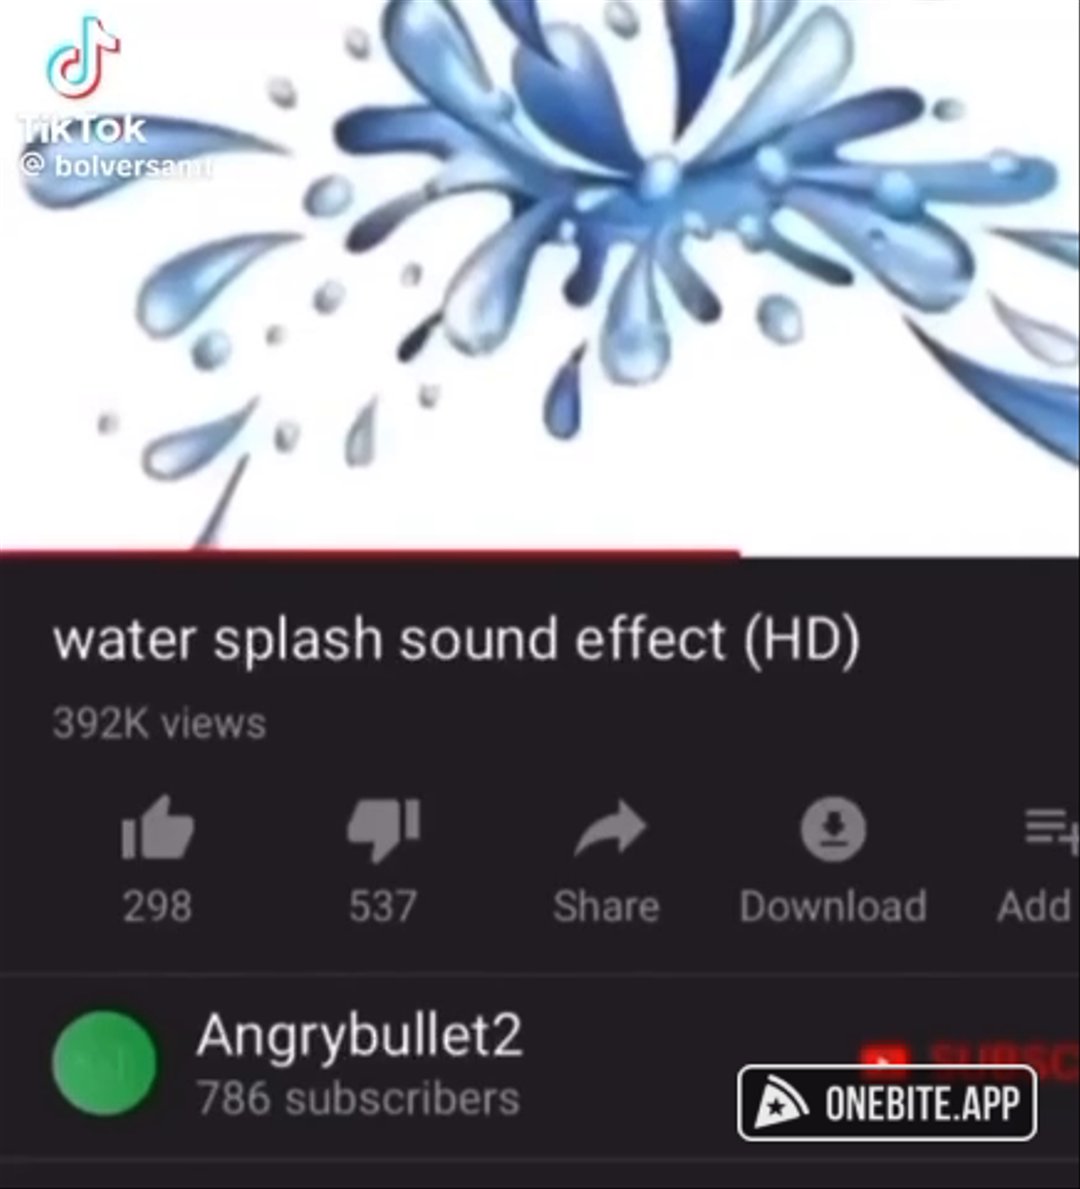1080x1189 pixels.
Task: Click the @bolversant username watermark
Action: (x=116, y=166)
